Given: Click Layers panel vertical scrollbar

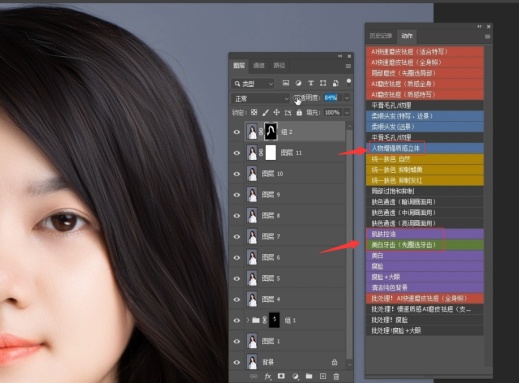Looking at the screenshot, I should point(349,243).
